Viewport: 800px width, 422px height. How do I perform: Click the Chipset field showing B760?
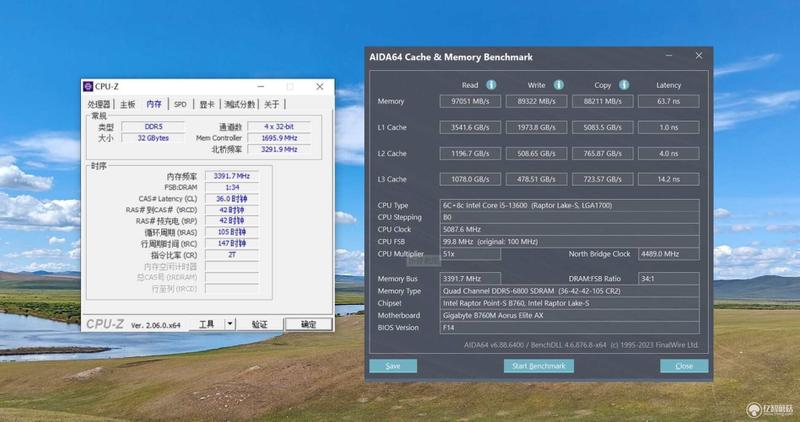tap(569, 303)
